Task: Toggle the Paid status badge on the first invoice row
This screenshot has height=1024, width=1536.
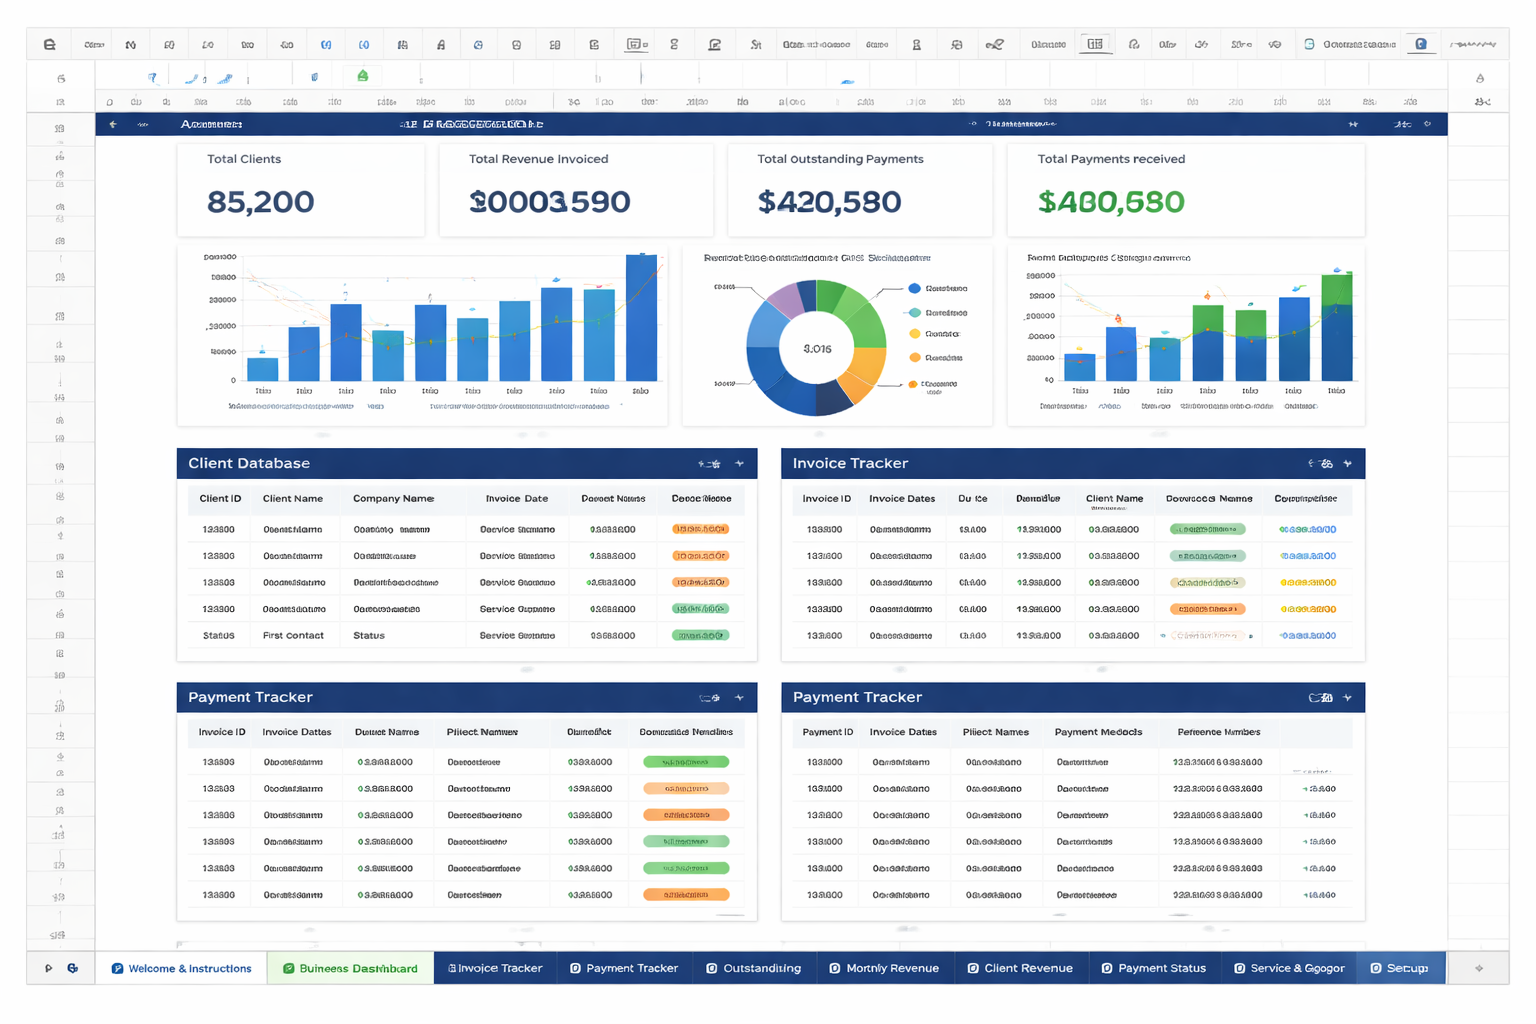Action: [1206, 529]
